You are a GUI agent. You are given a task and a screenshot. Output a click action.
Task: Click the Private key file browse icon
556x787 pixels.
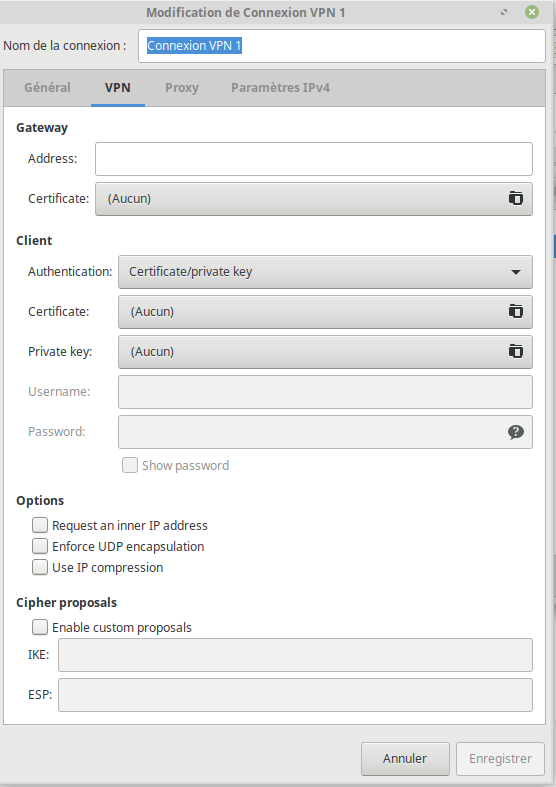coord(515,351)
